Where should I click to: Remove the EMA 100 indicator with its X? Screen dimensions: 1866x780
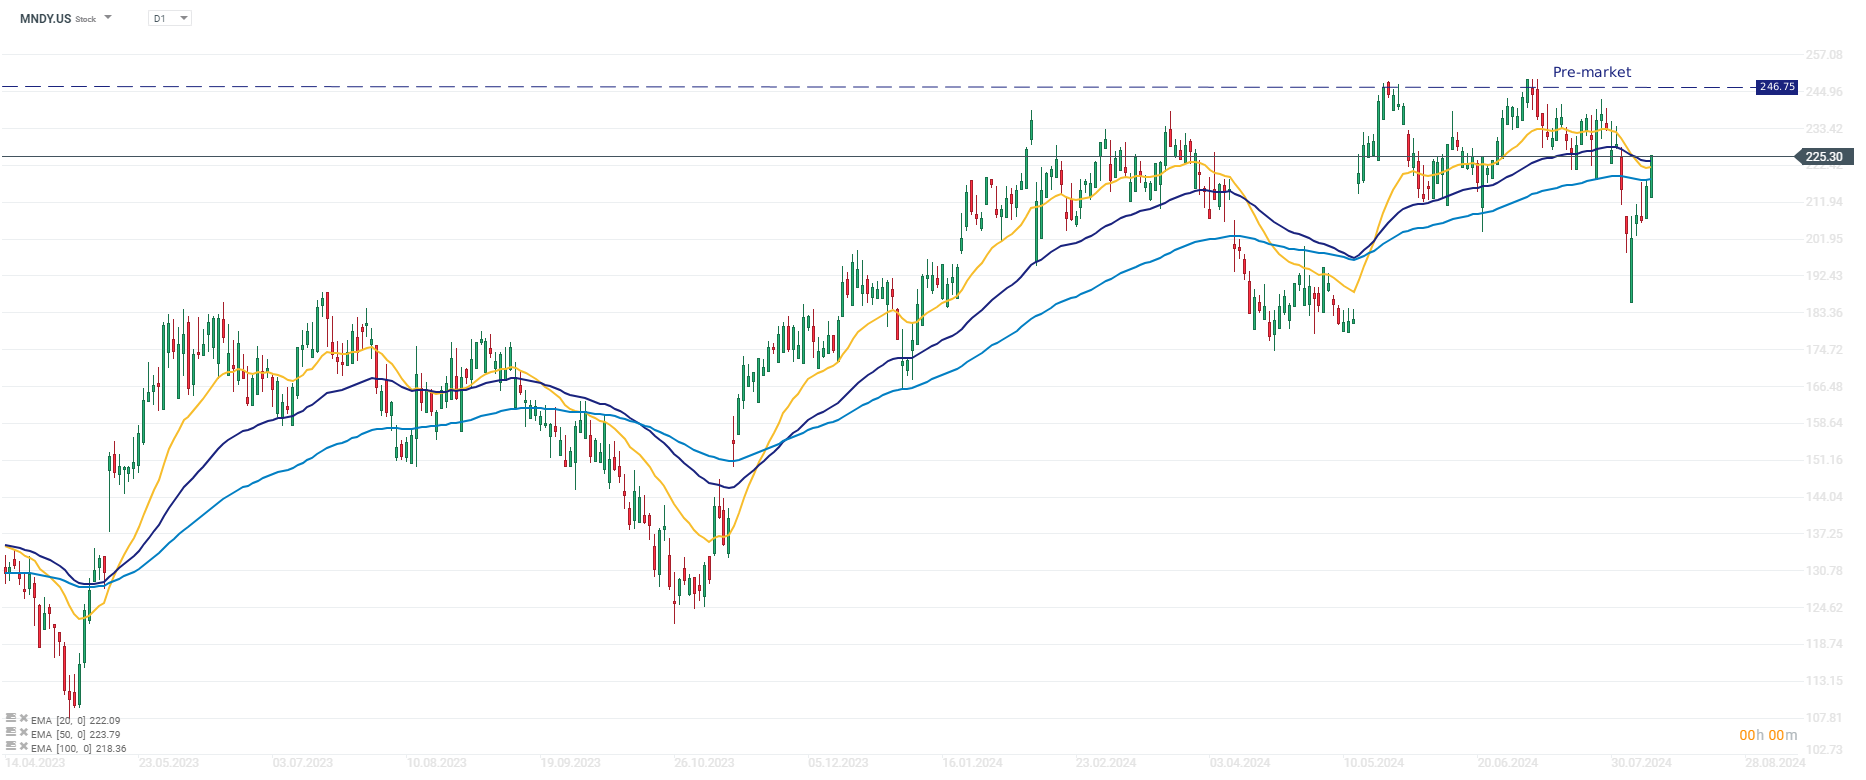tap(24, 746)
